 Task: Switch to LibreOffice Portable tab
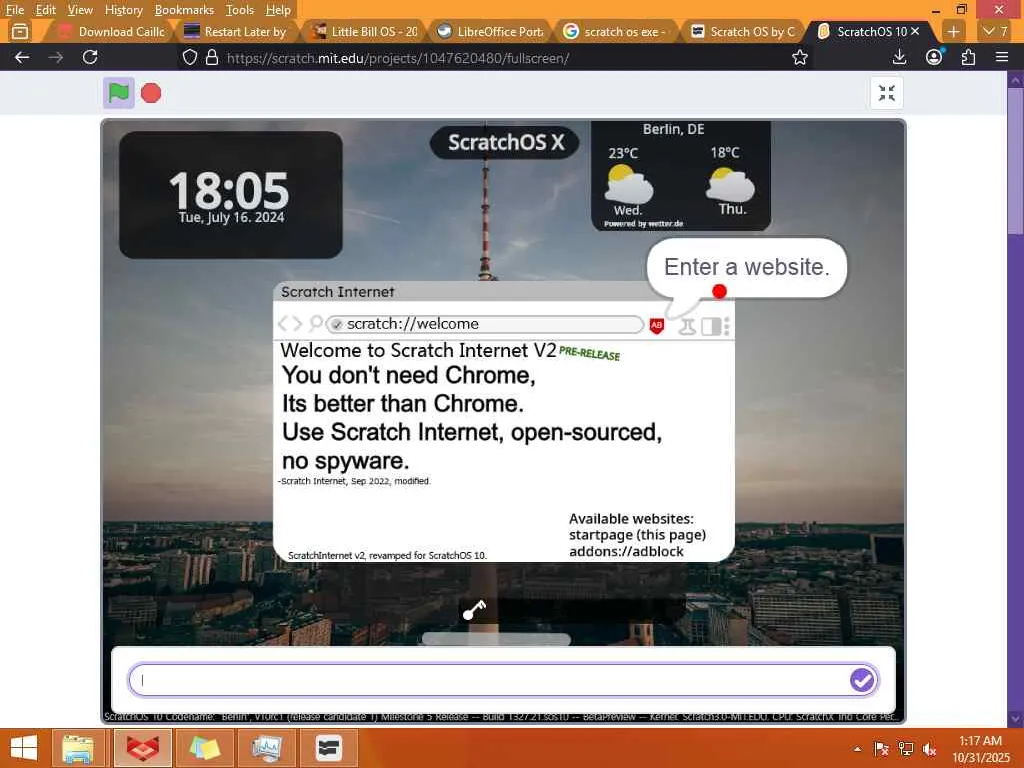[x=491, y=31]
